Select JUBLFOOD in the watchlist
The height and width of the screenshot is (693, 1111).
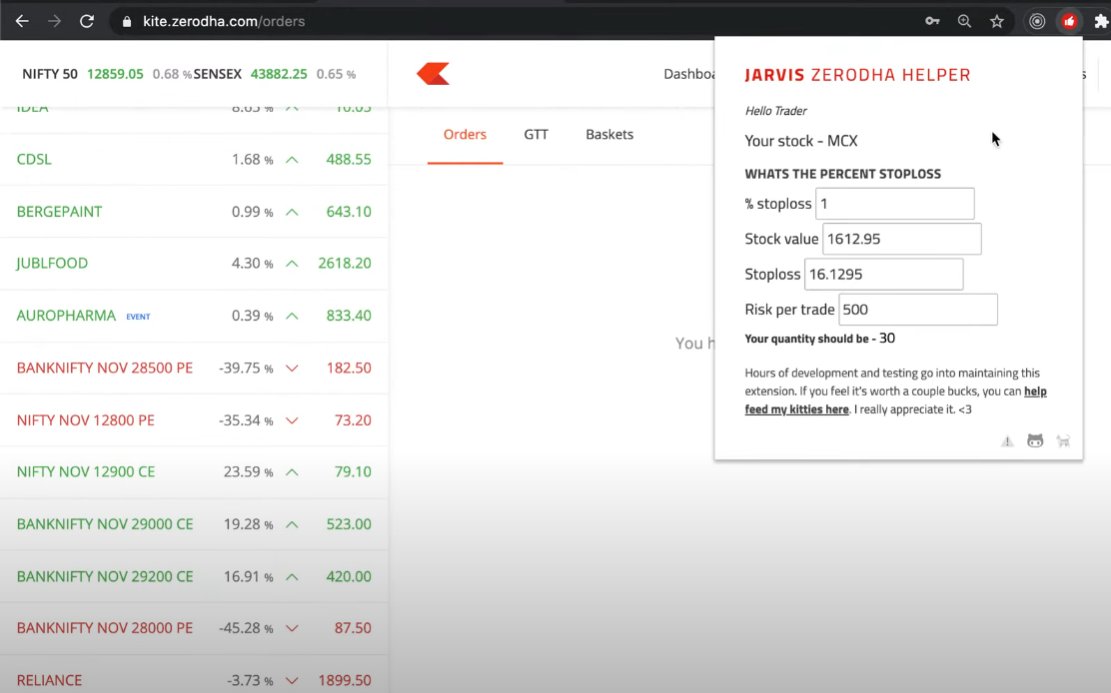[x=52, y=264]
